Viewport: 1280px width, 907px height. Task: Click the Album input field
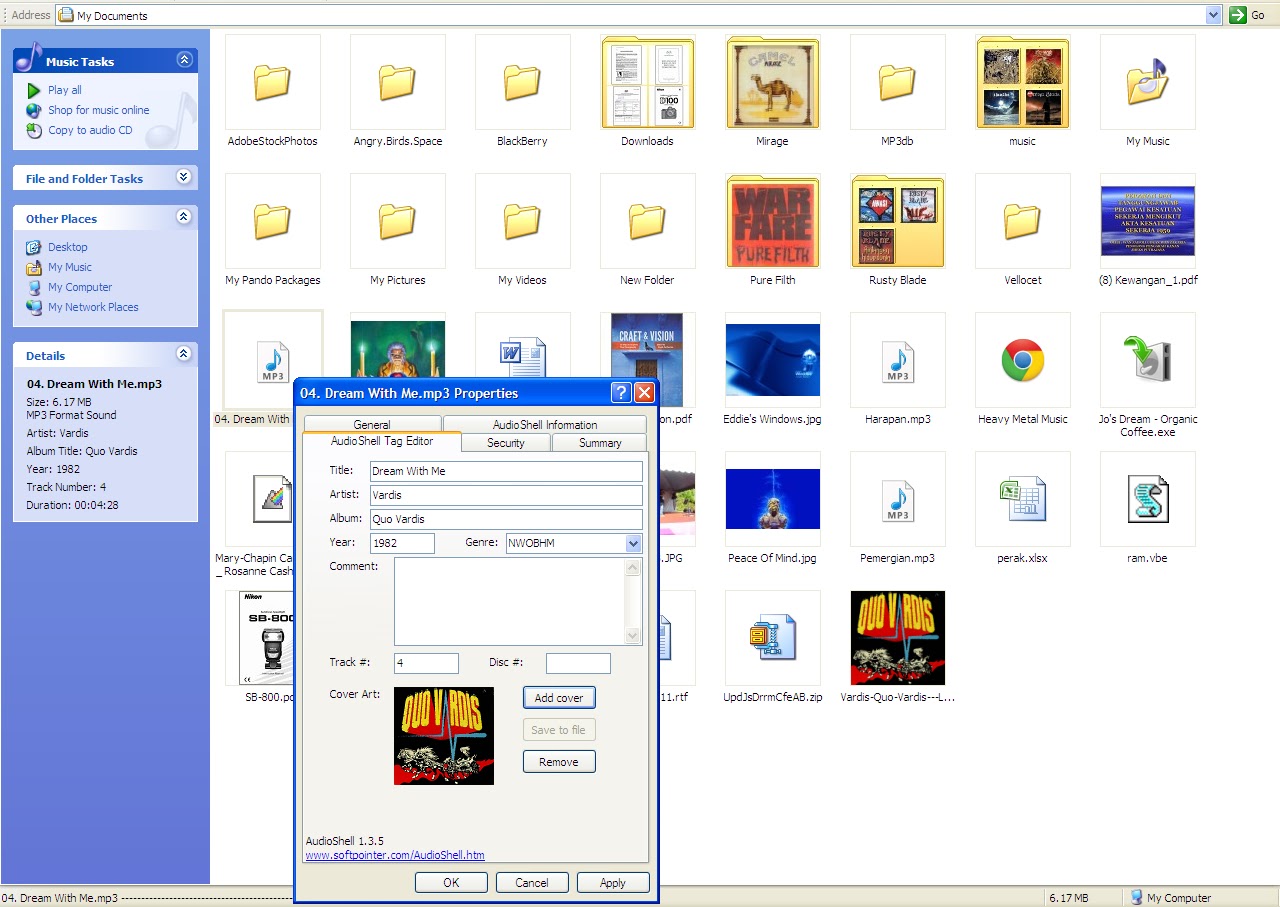click(506, 519)
